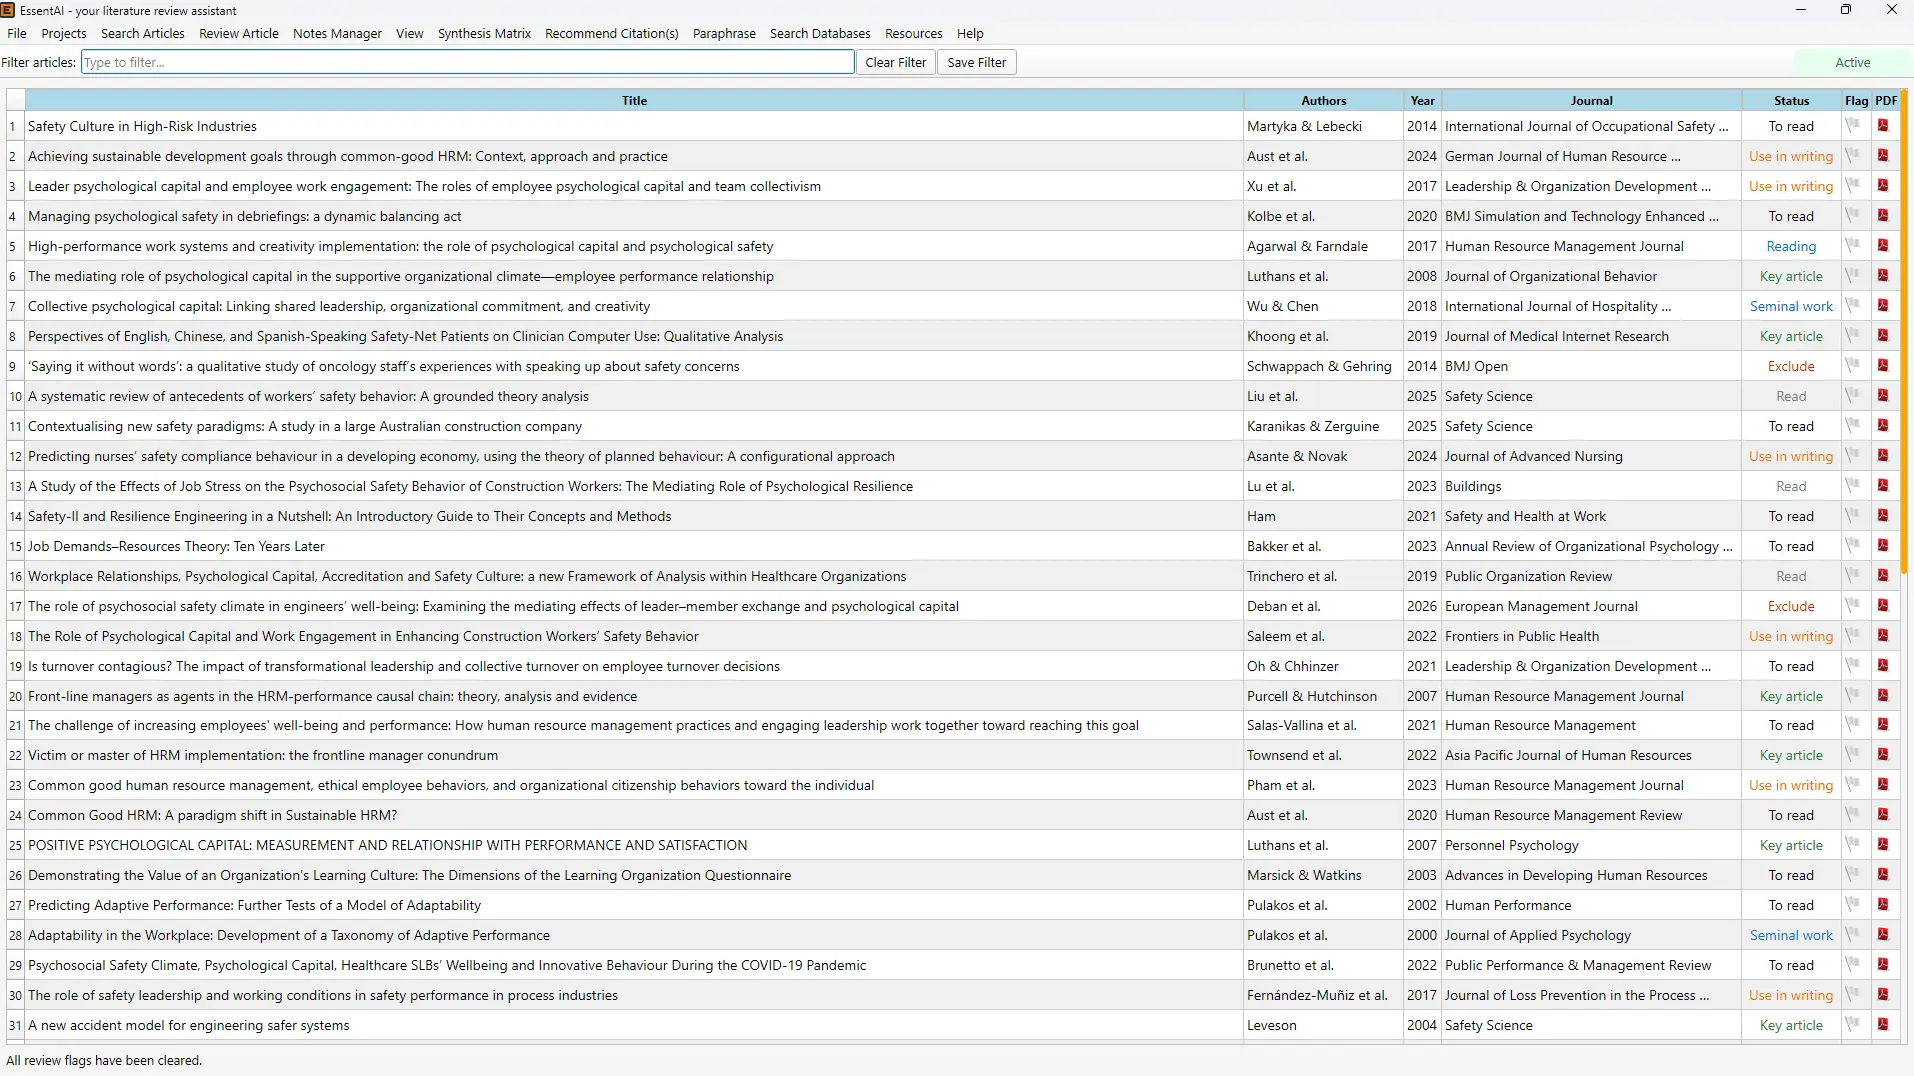Select year cell 2003 for Marsick & Watkins
Image resolution: width=1914 pixels, height=1076 pixels.
[x=1422, y=875]
